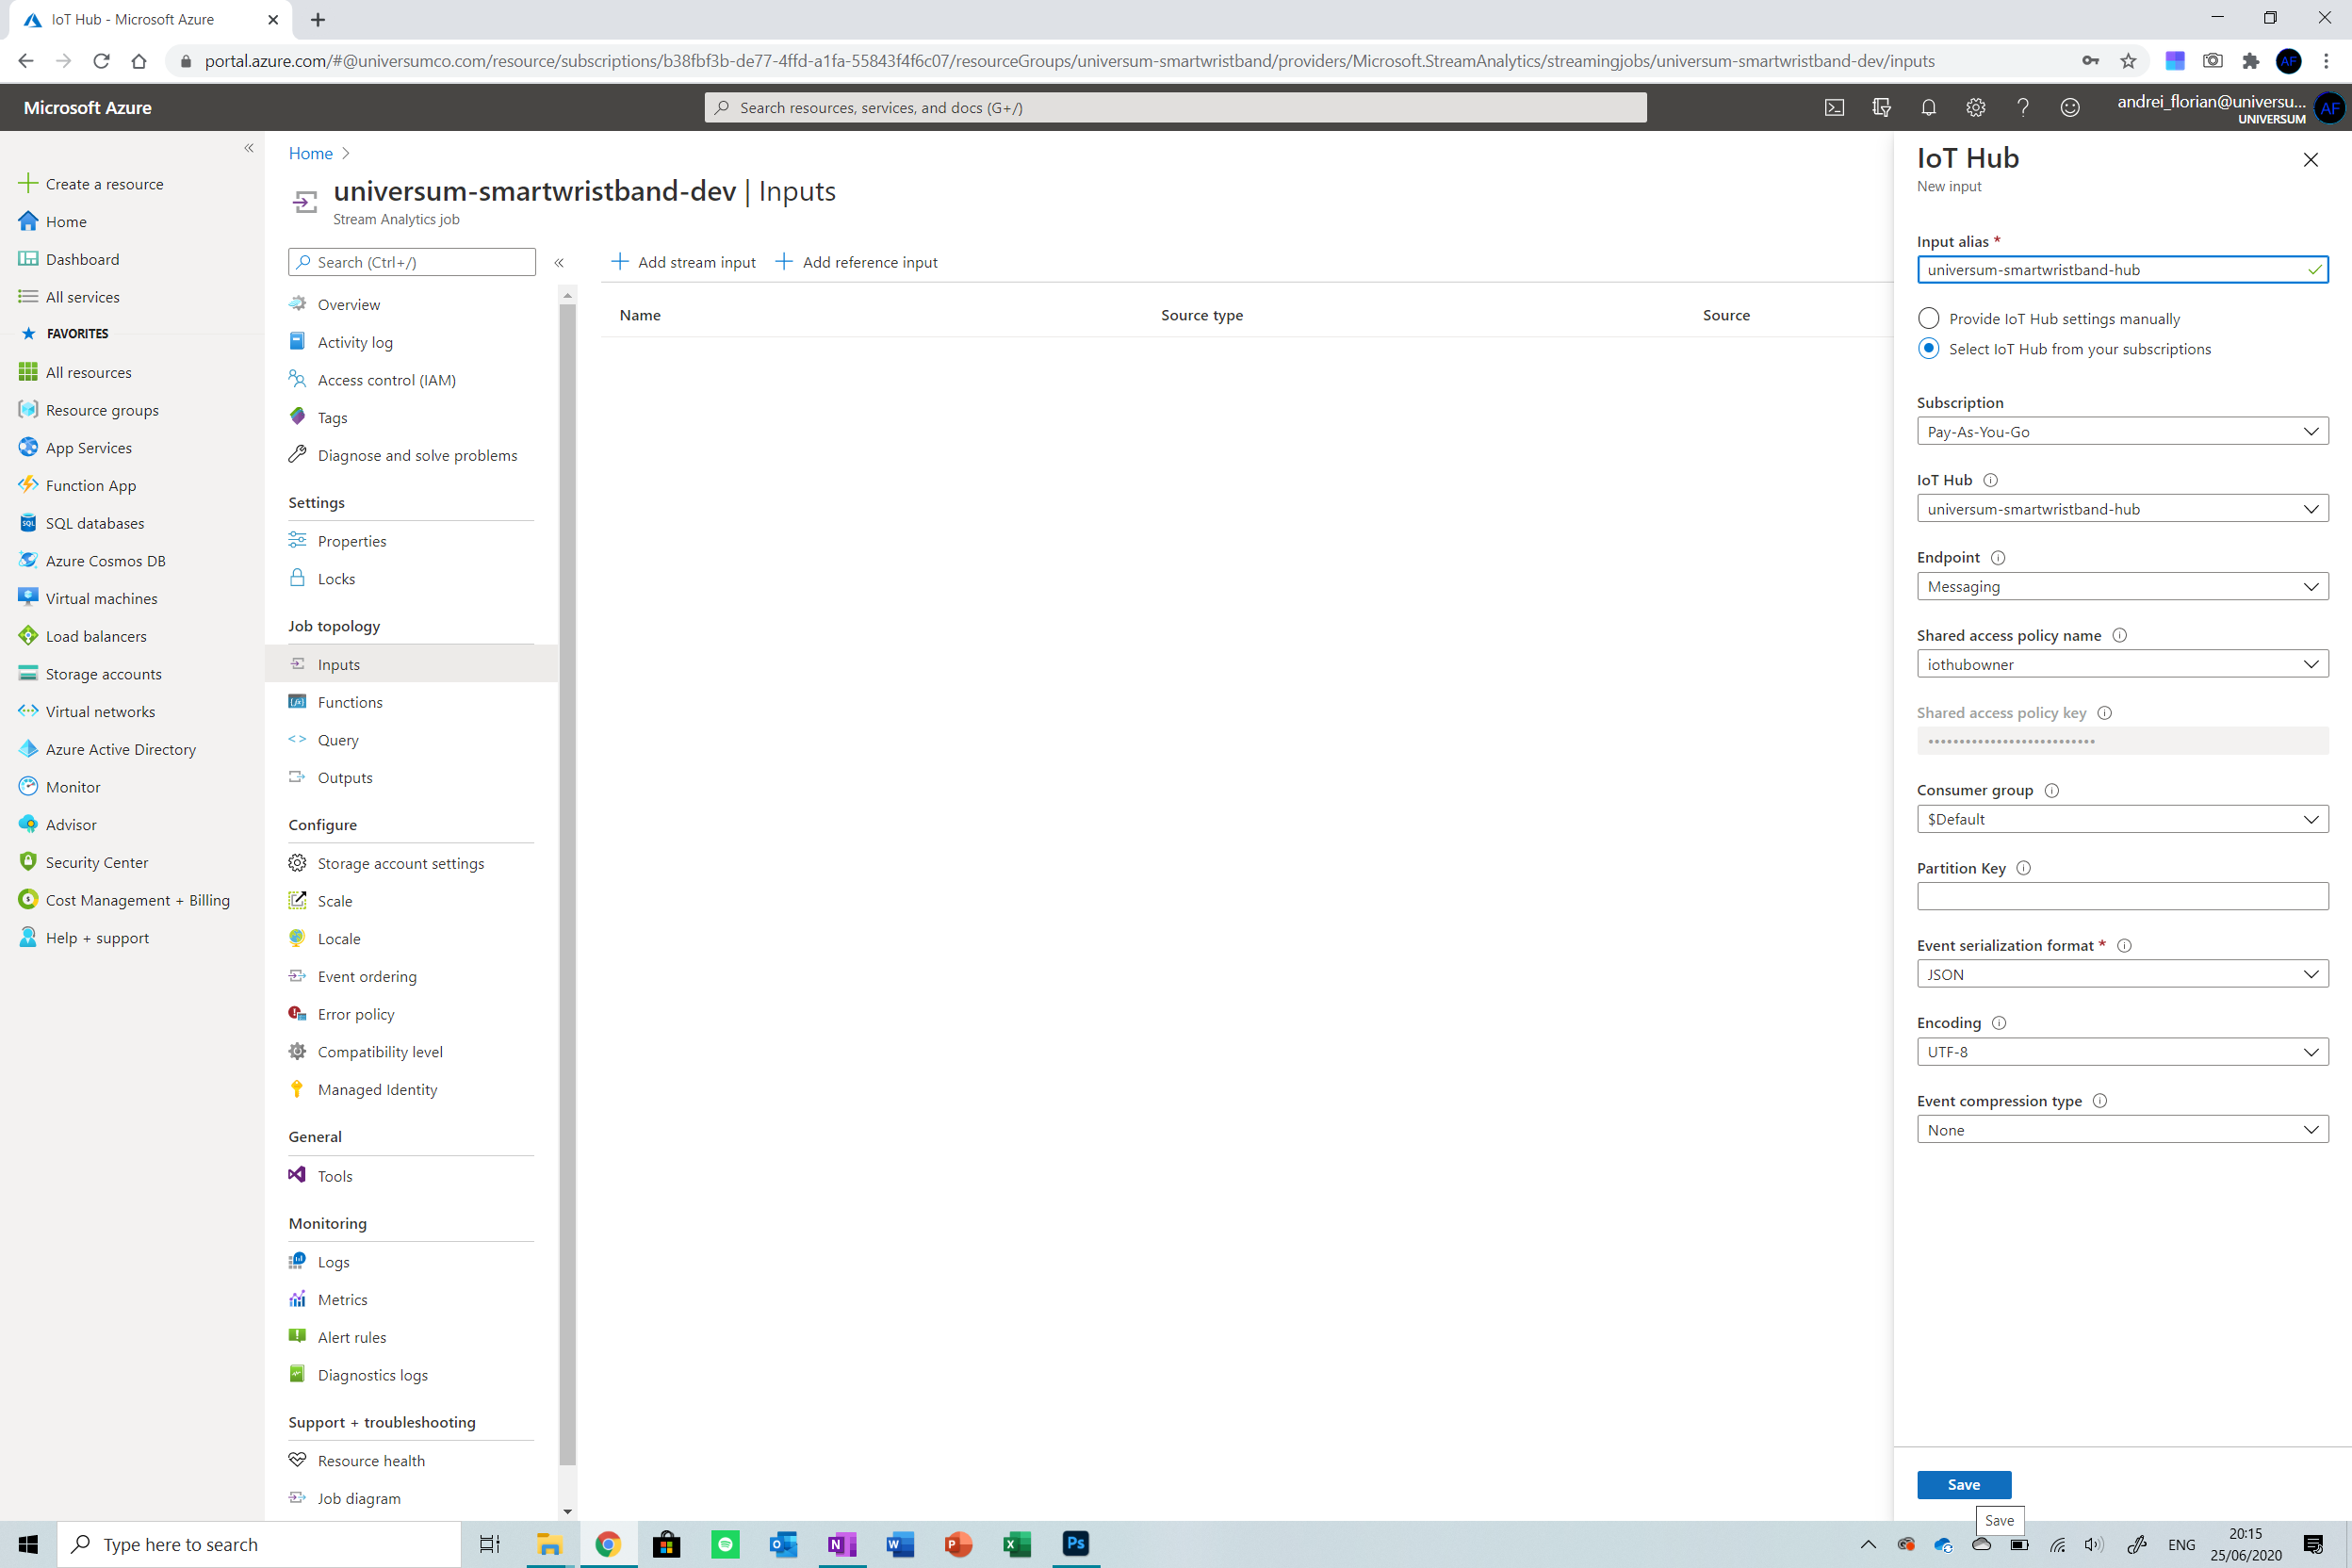The image size is (2352, 1568).
Task: Open the Query menu item
Action: (338, 740)
